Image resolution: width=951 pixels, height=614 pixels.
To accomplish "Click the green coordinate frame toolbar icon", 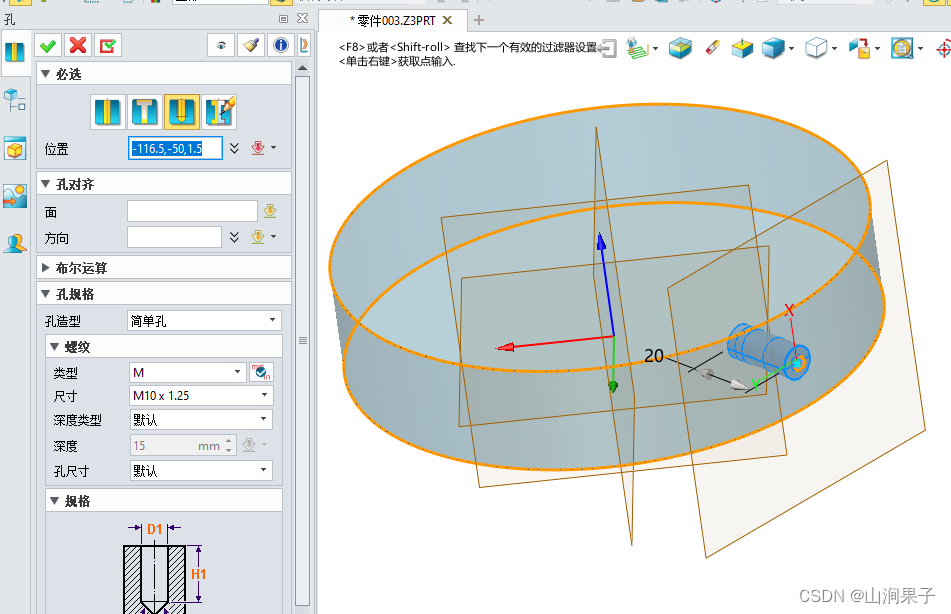I will pyautogui.click(x=637, y=49).
